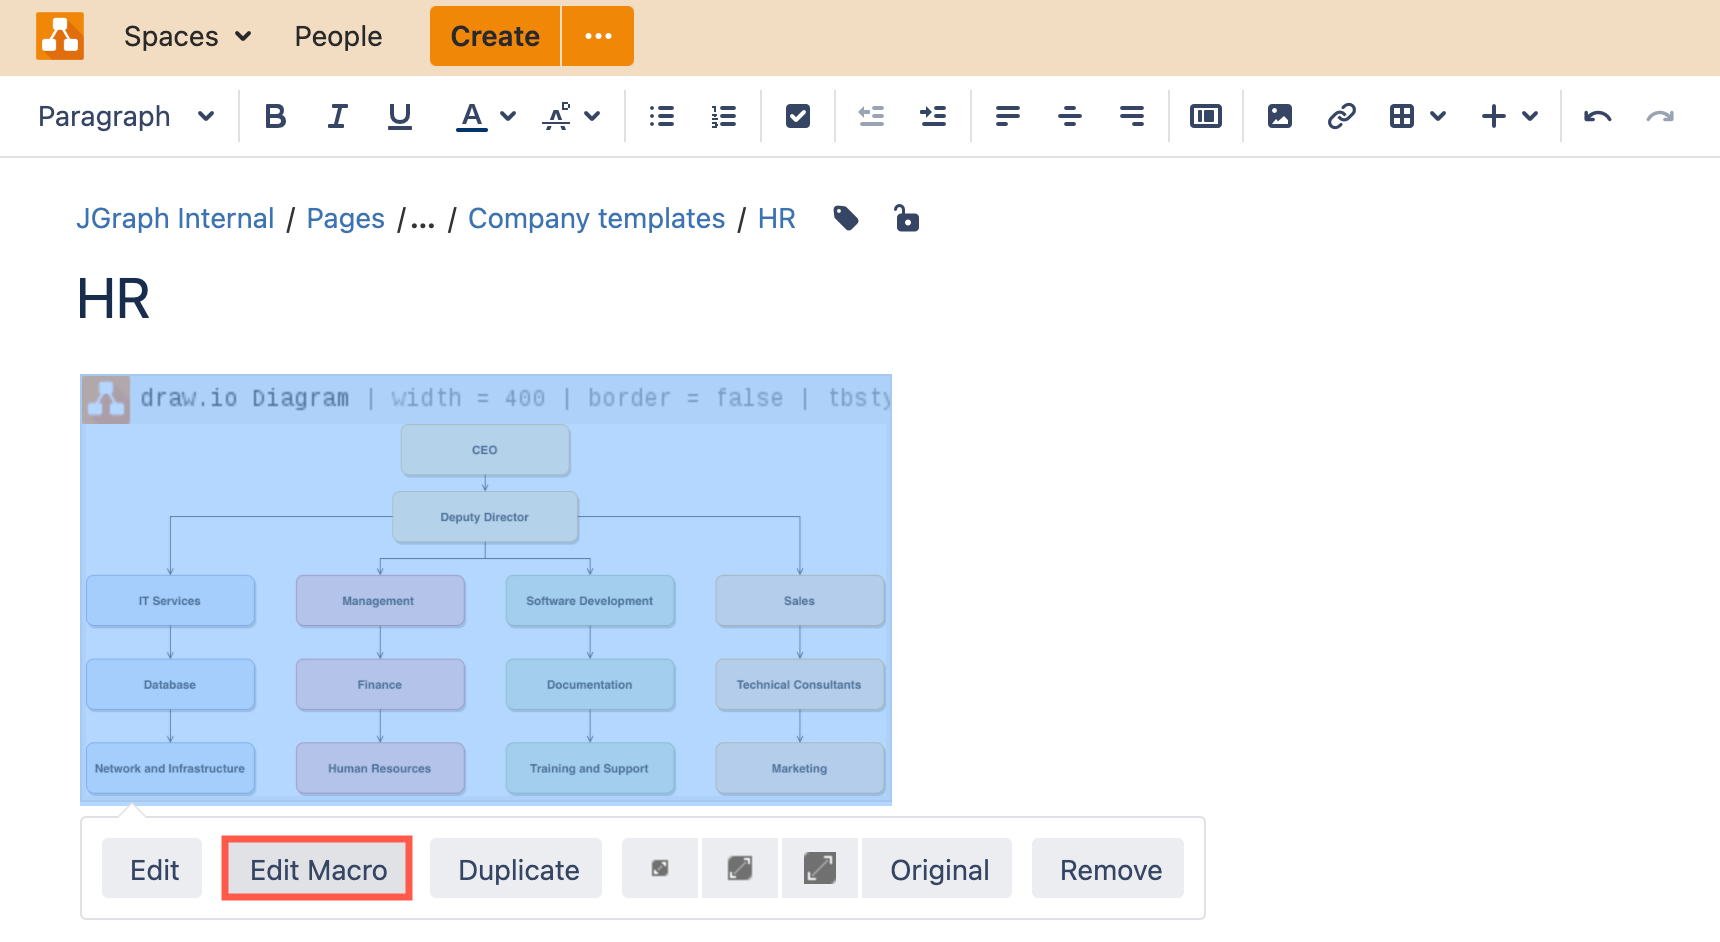Open the Company templates breadcrumb link
The image size is (1720, 942).
[x=597, y=218]
